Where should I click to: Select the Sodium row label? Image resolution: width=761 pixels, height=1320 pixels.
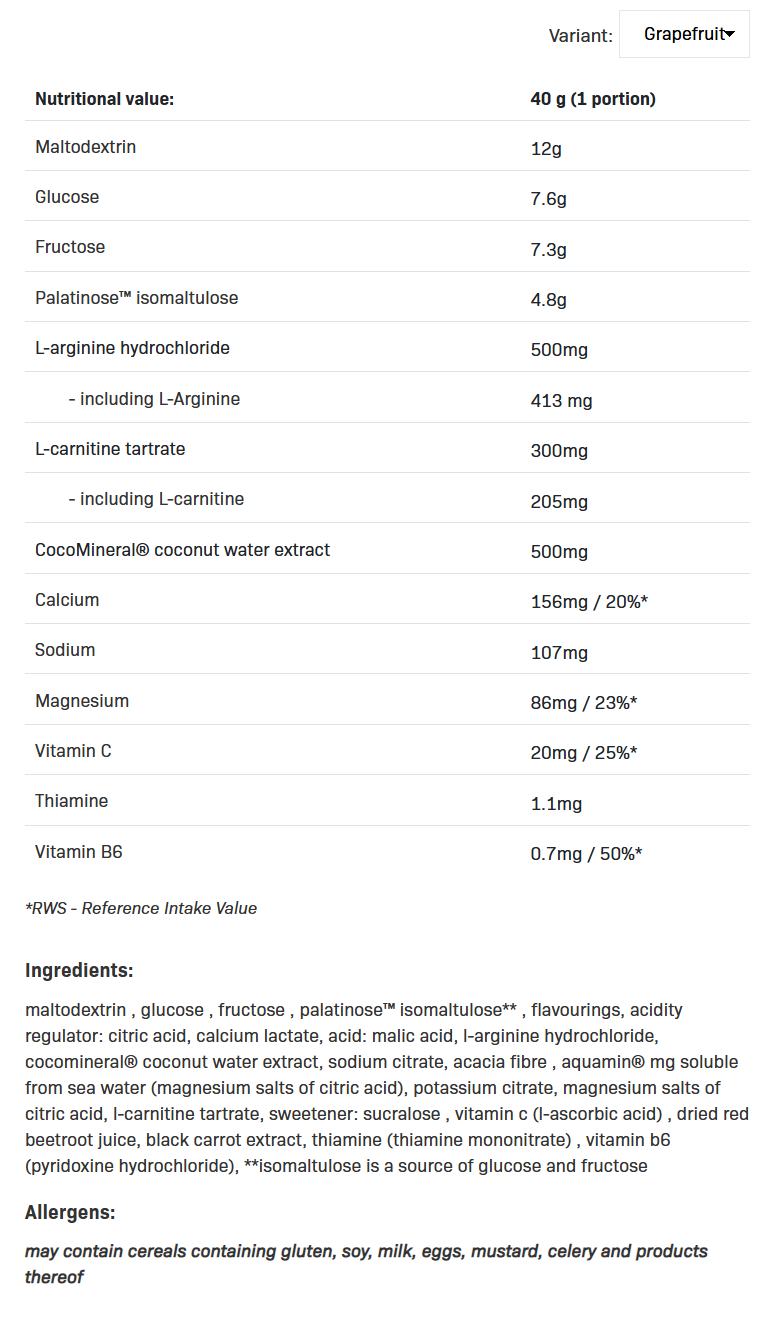pos(65,650)
